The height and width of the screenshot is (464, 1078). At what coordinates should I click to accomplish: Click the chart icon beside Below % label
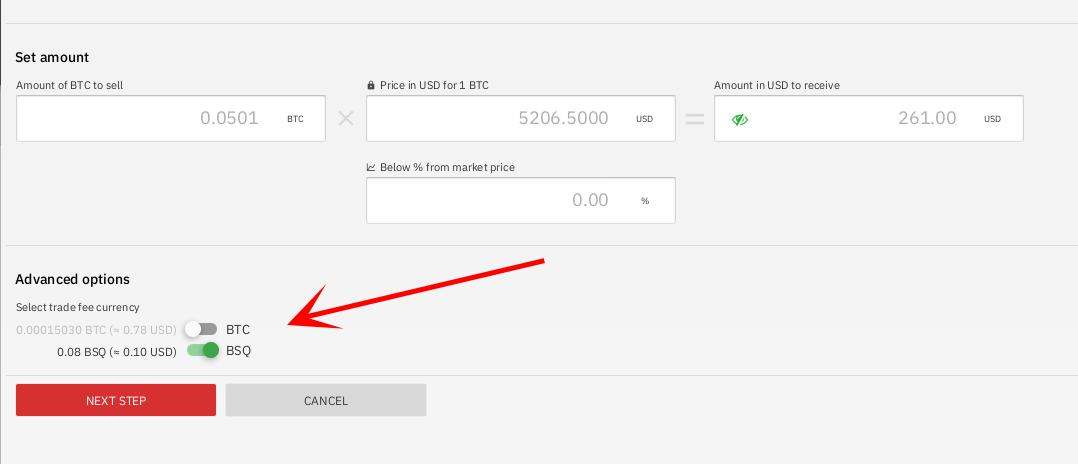[x=371, y=167]
